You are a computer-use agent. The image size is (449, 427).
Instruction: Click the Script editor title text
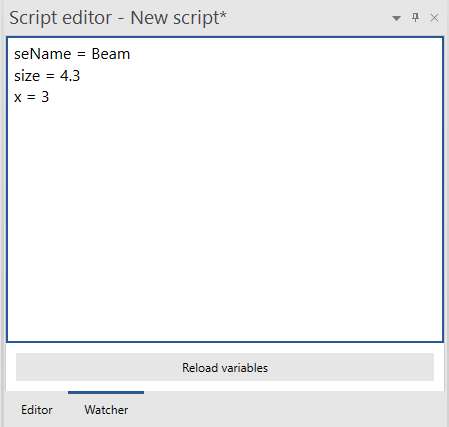click(60, 18)
